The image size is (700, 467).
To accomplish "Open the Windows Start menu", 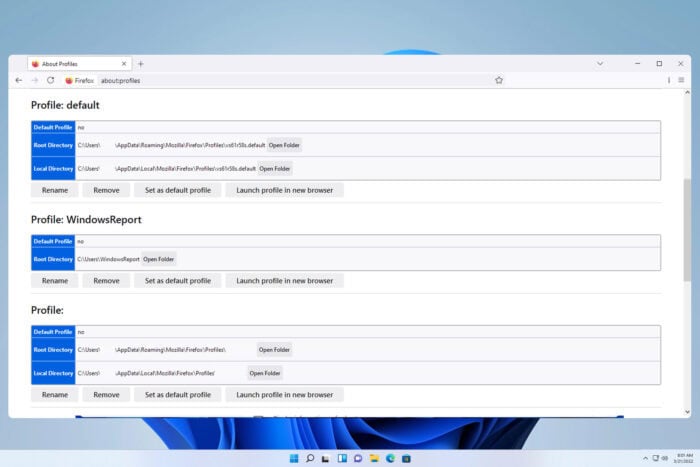I will (x=294, y=459).
